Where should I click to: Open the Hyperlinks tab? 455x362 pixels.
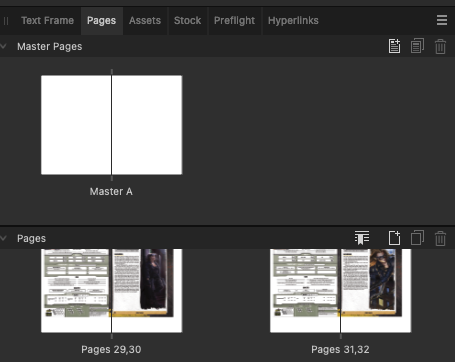[x=293, y=21]
